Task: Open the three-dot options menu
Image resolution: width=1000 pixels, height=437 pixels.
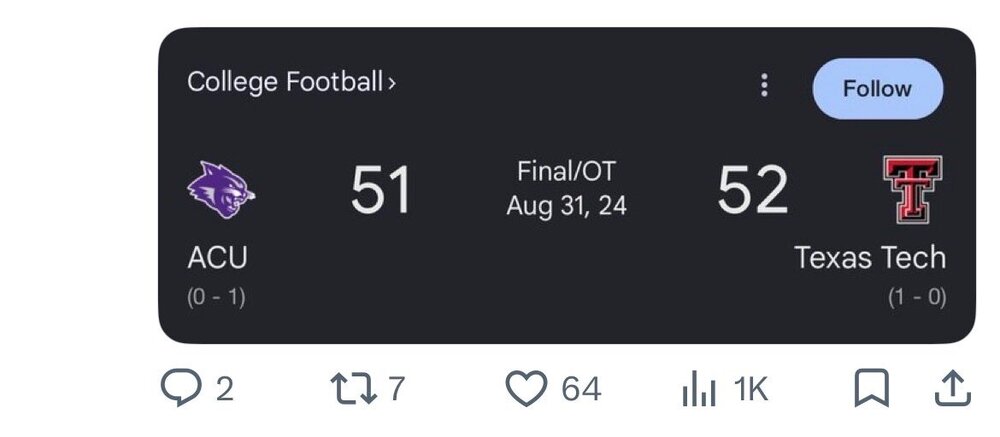Action: (764, 85)
